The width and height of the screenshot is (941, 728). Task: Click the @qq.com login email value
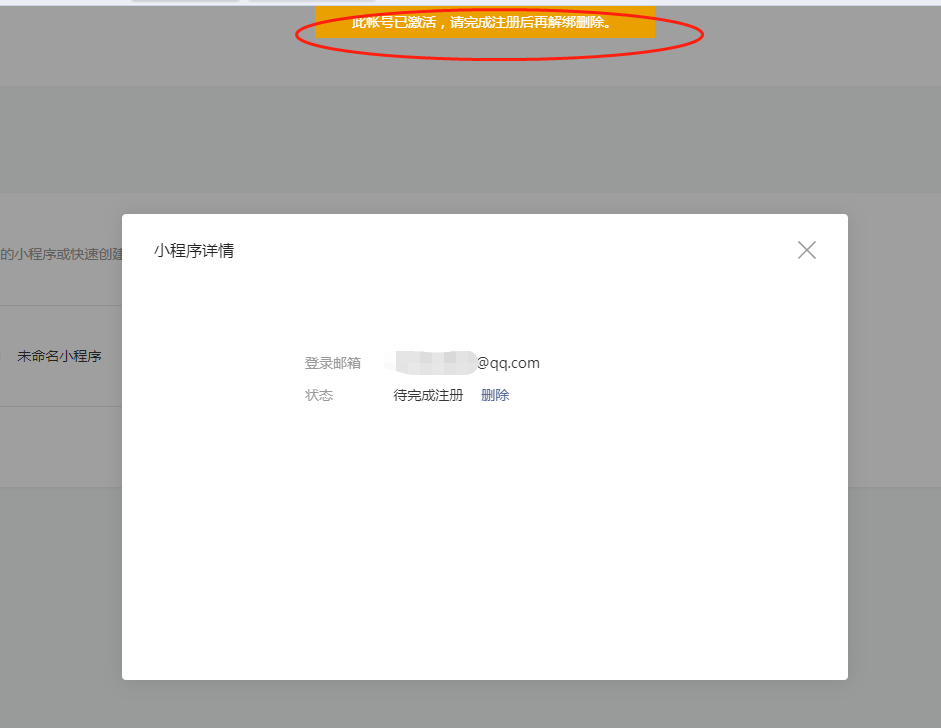click(462, 362)
